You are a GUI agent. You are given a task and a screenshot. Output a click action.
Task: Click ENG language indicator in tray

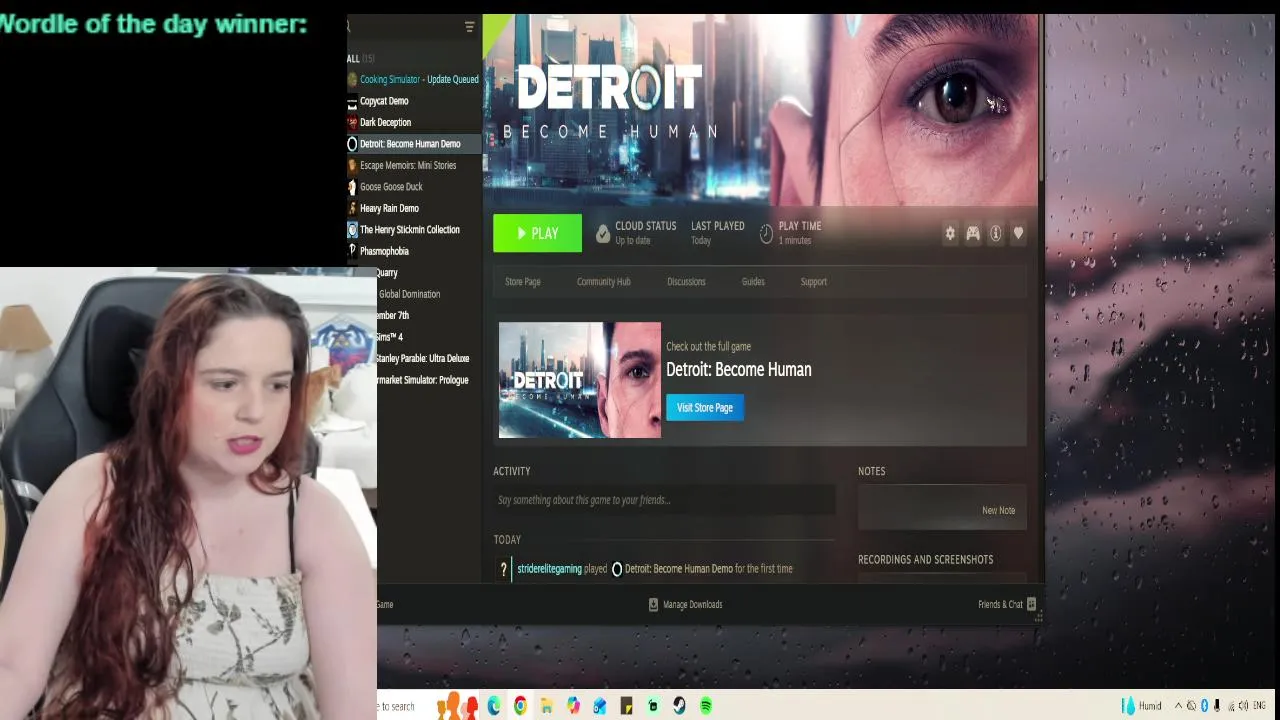click(1259, 706)
